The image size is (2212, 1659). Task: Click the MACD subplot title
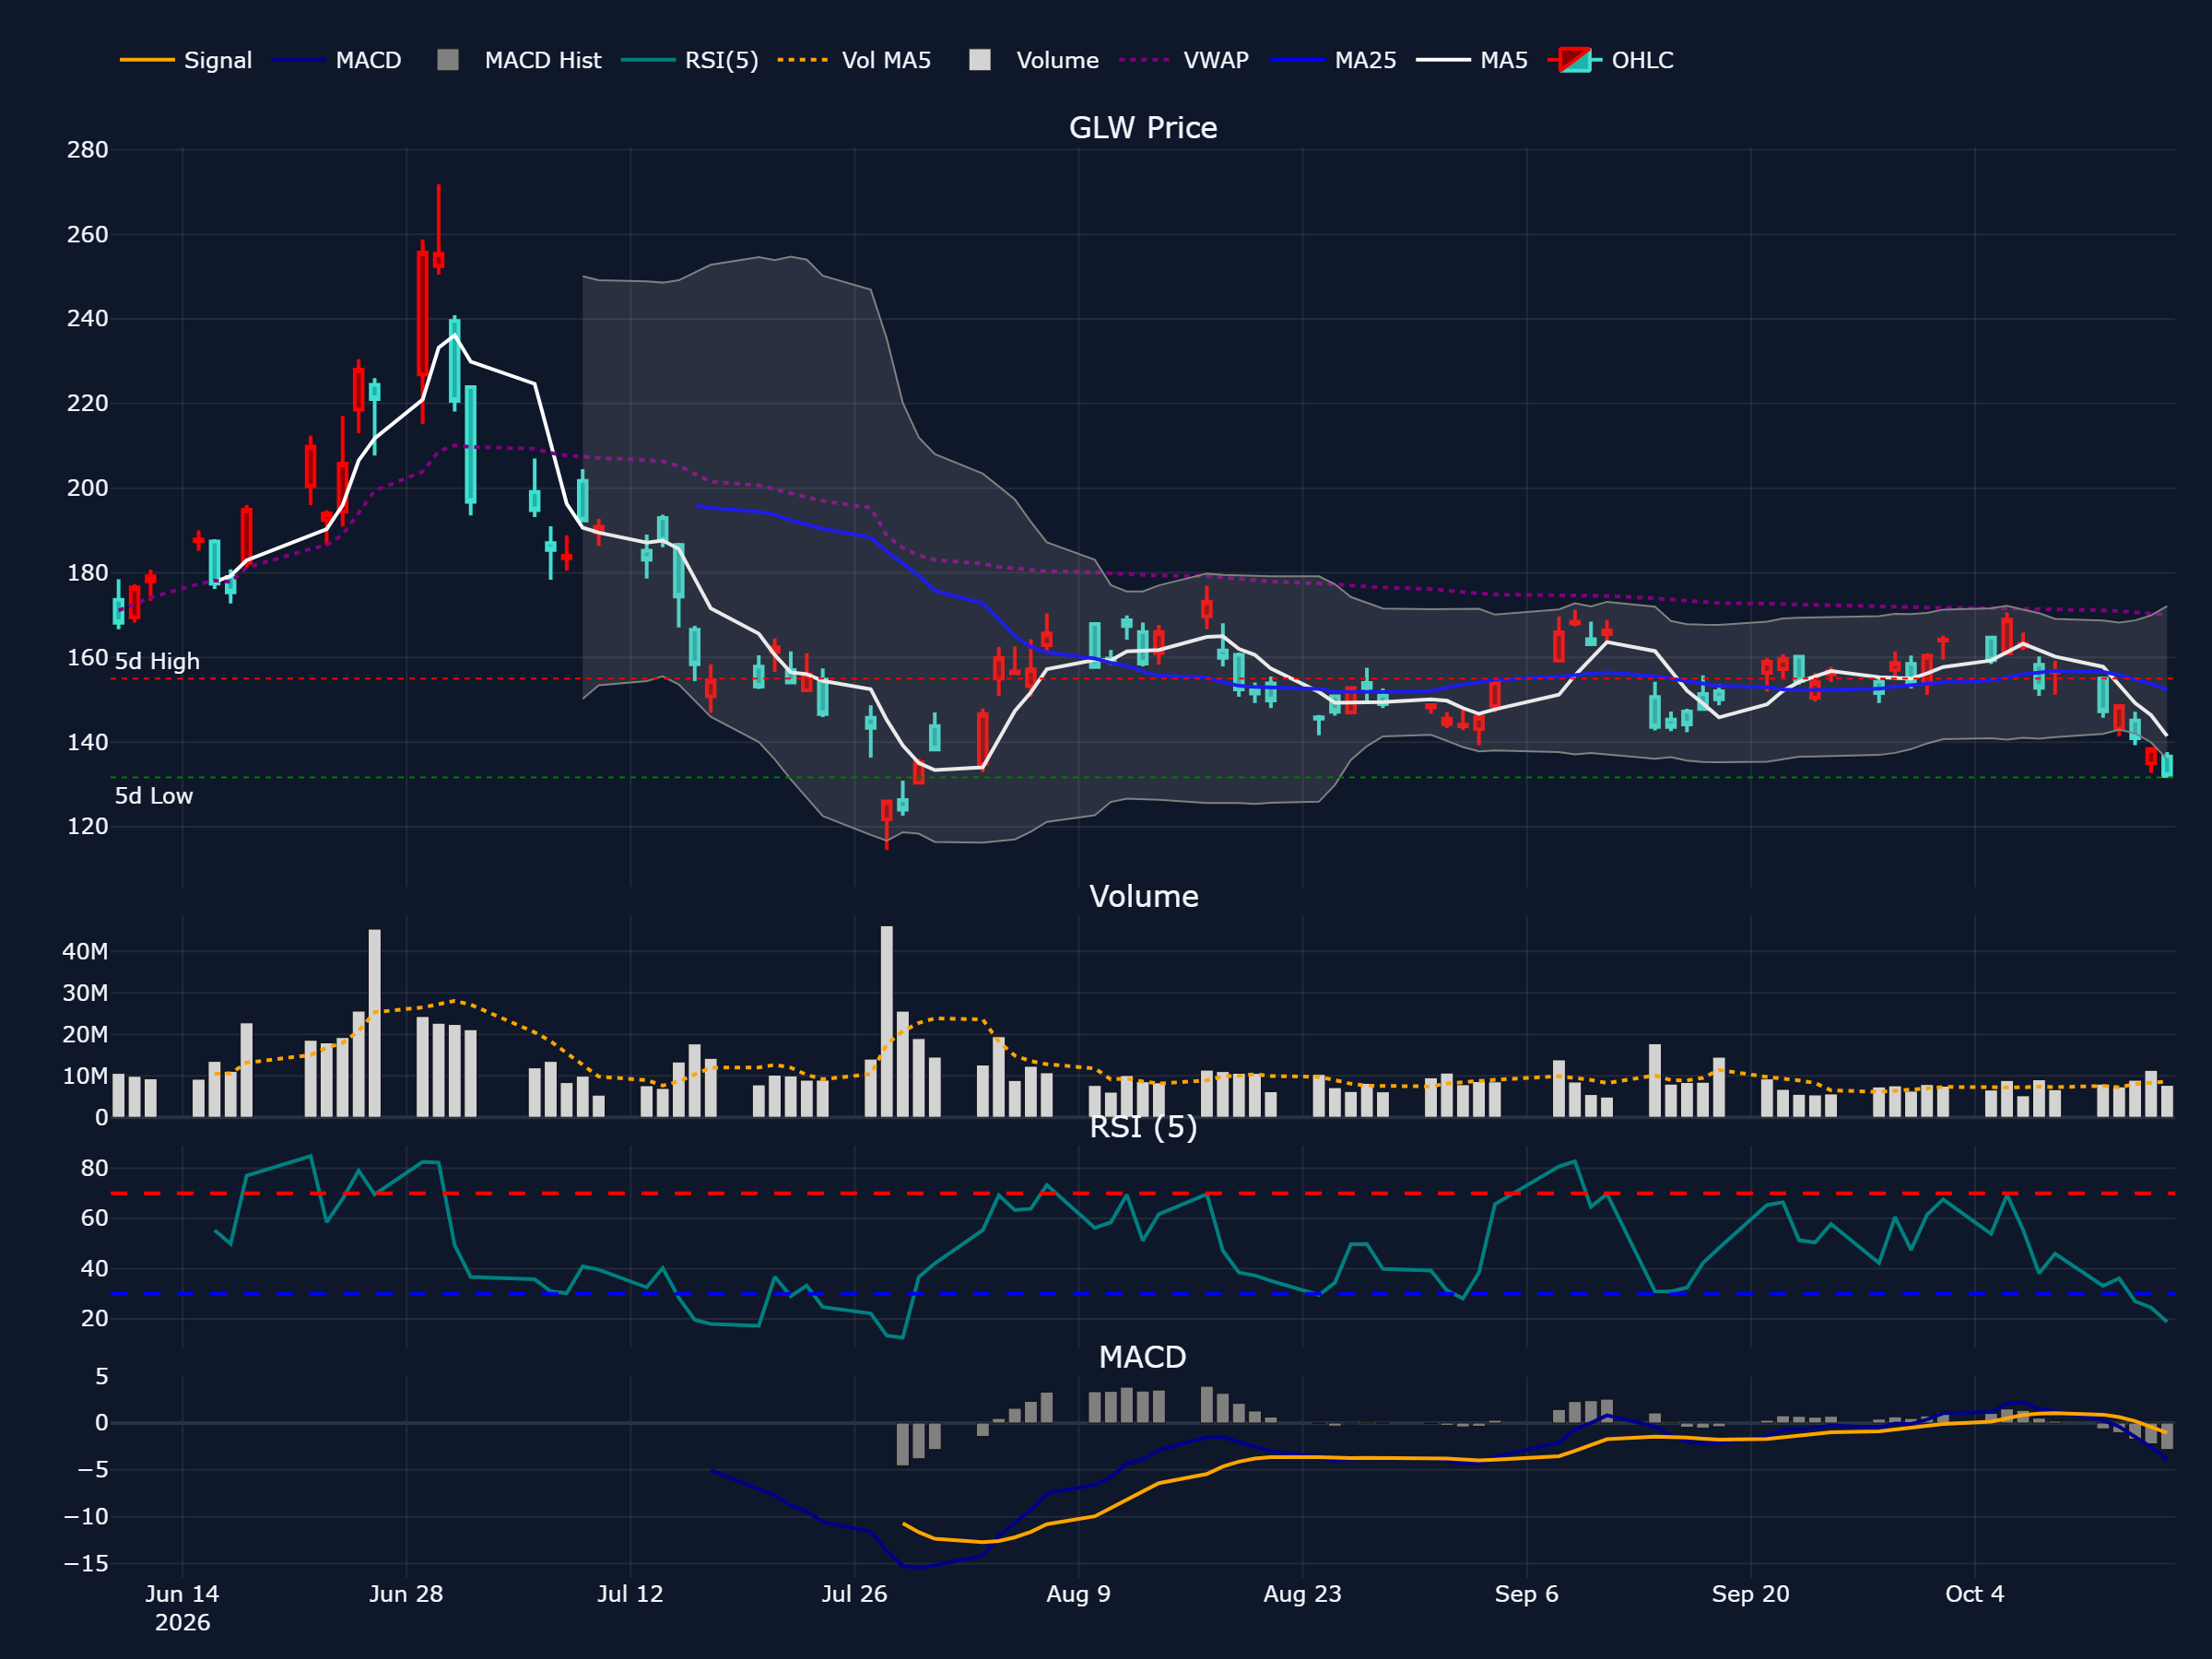pyautogui.click(x=1143, y=1357)
